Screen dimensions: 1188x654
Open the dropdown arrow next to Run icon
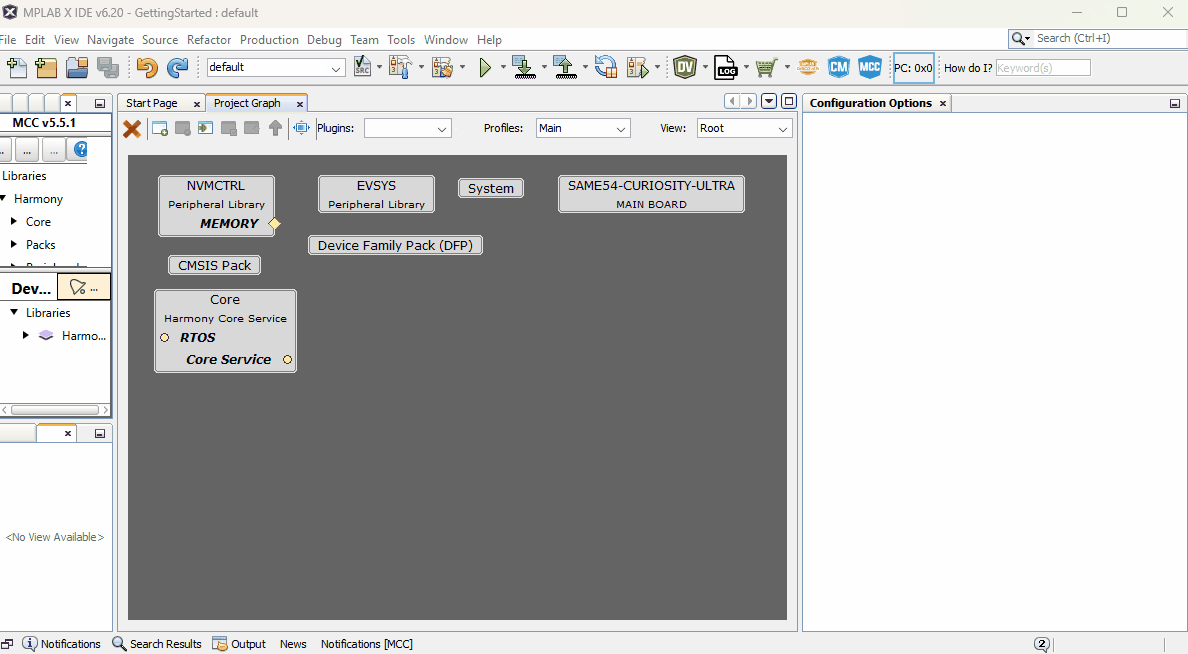[x=503, y=67]
